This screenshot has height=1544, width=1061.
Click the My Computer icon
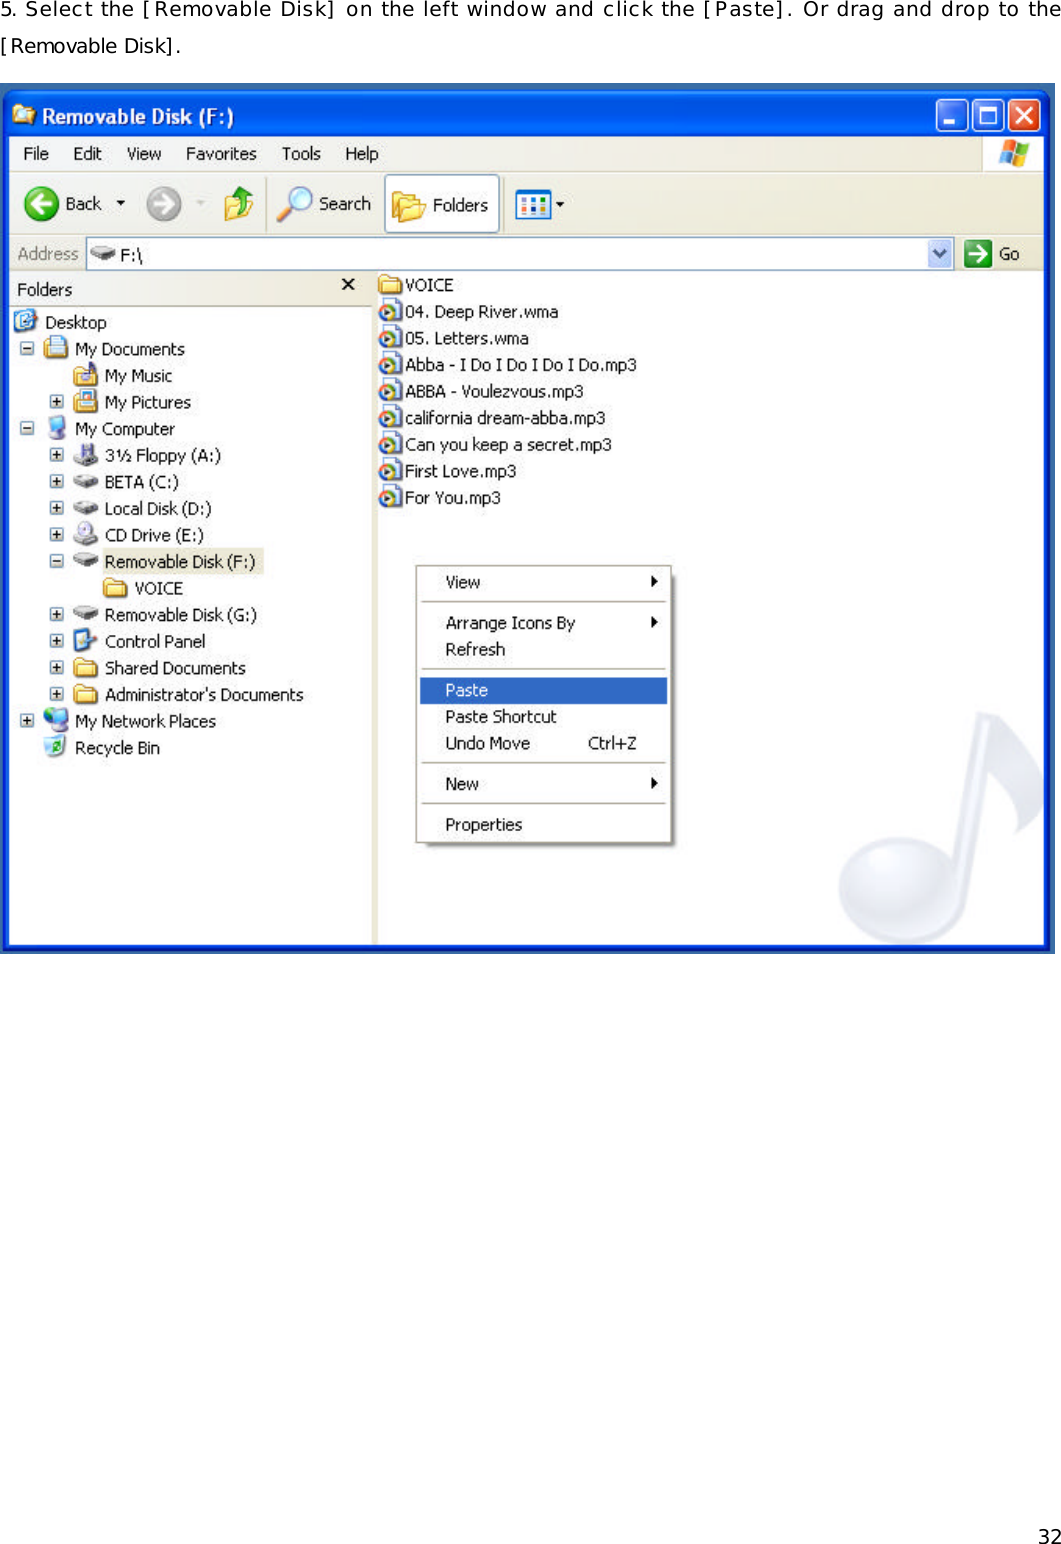pyautogui.click(x=57, y=428)
